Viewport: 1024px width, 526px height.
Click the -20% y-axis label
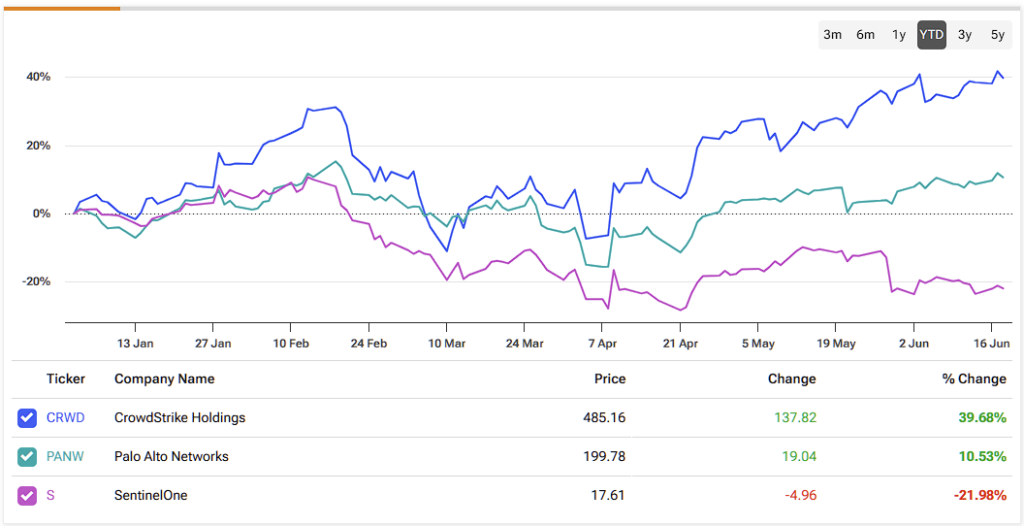tap(37, 282)
